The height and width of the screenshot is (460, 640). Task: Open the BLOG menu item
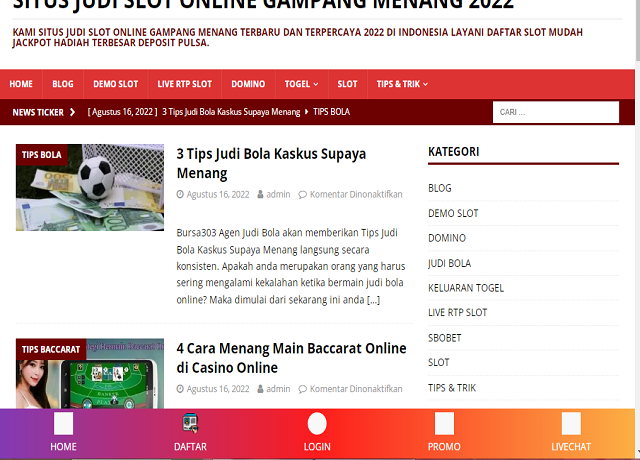(x=62, y=84)
